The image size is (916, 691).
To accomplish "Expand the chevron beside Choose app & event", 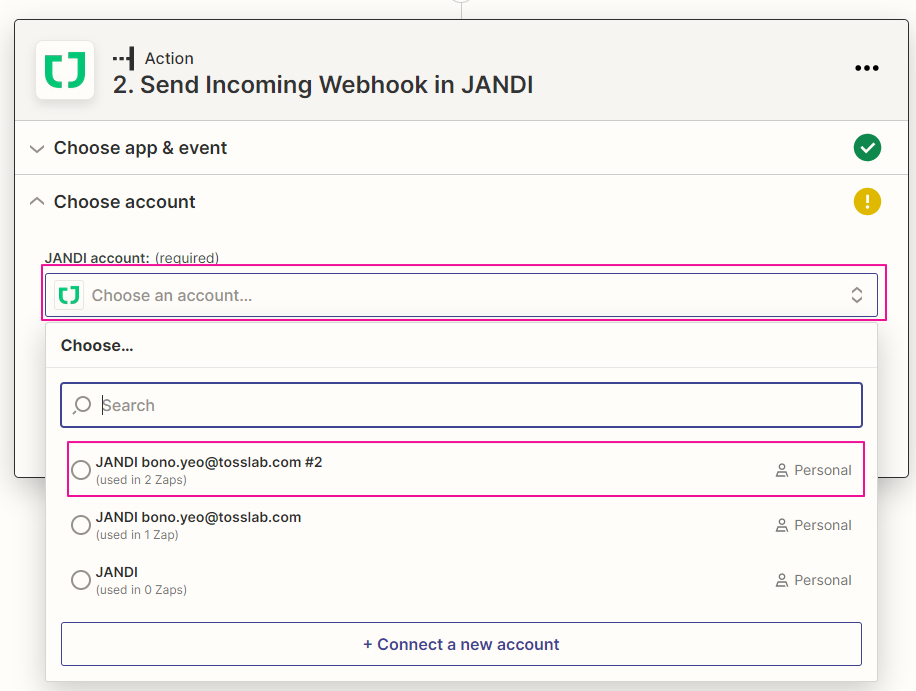I will click(37, 149).
